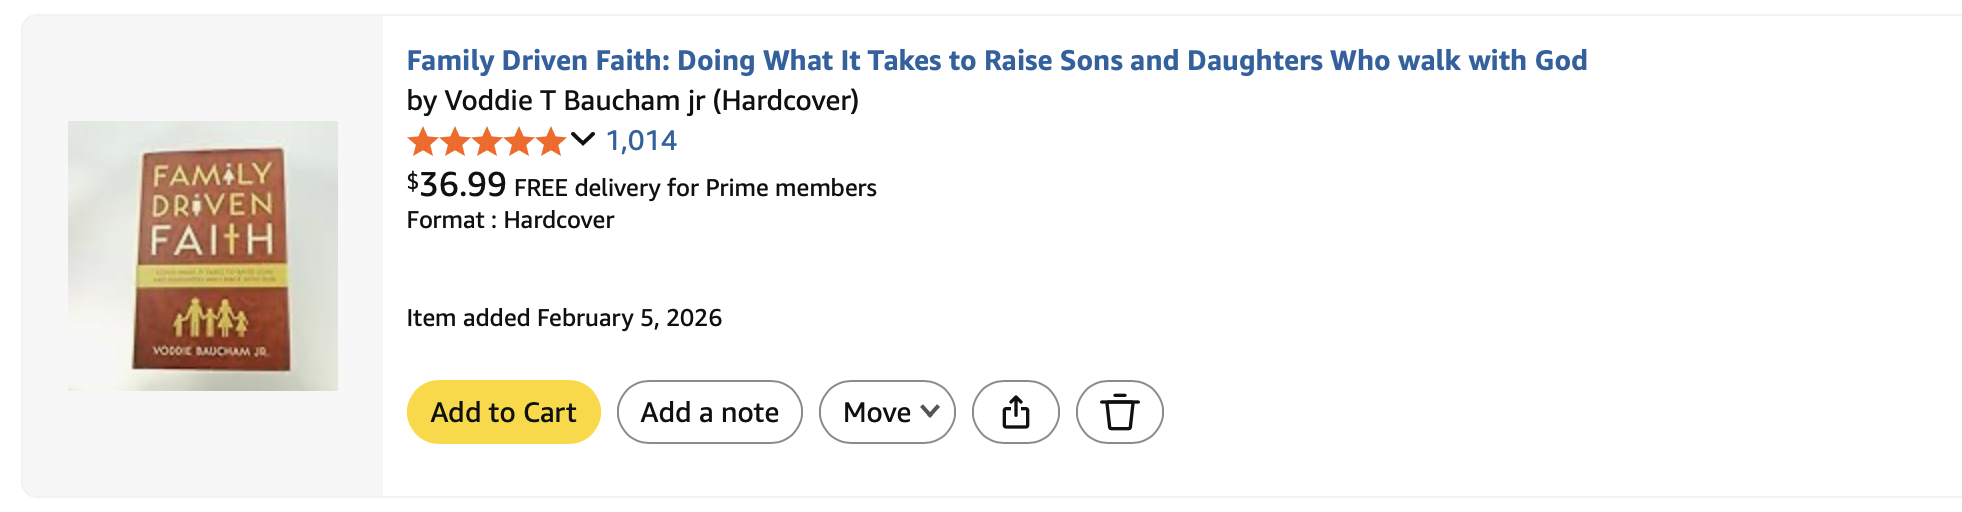Screen dimensions: 1962x512
Task: Click the share icon button
Action: (x=1015, y=412)
